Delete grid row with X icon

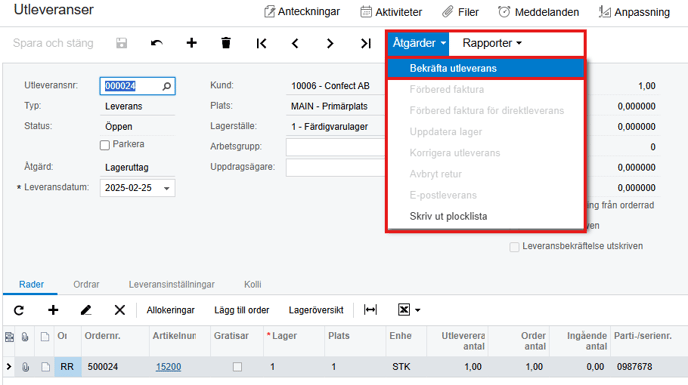tap(119, 310)
